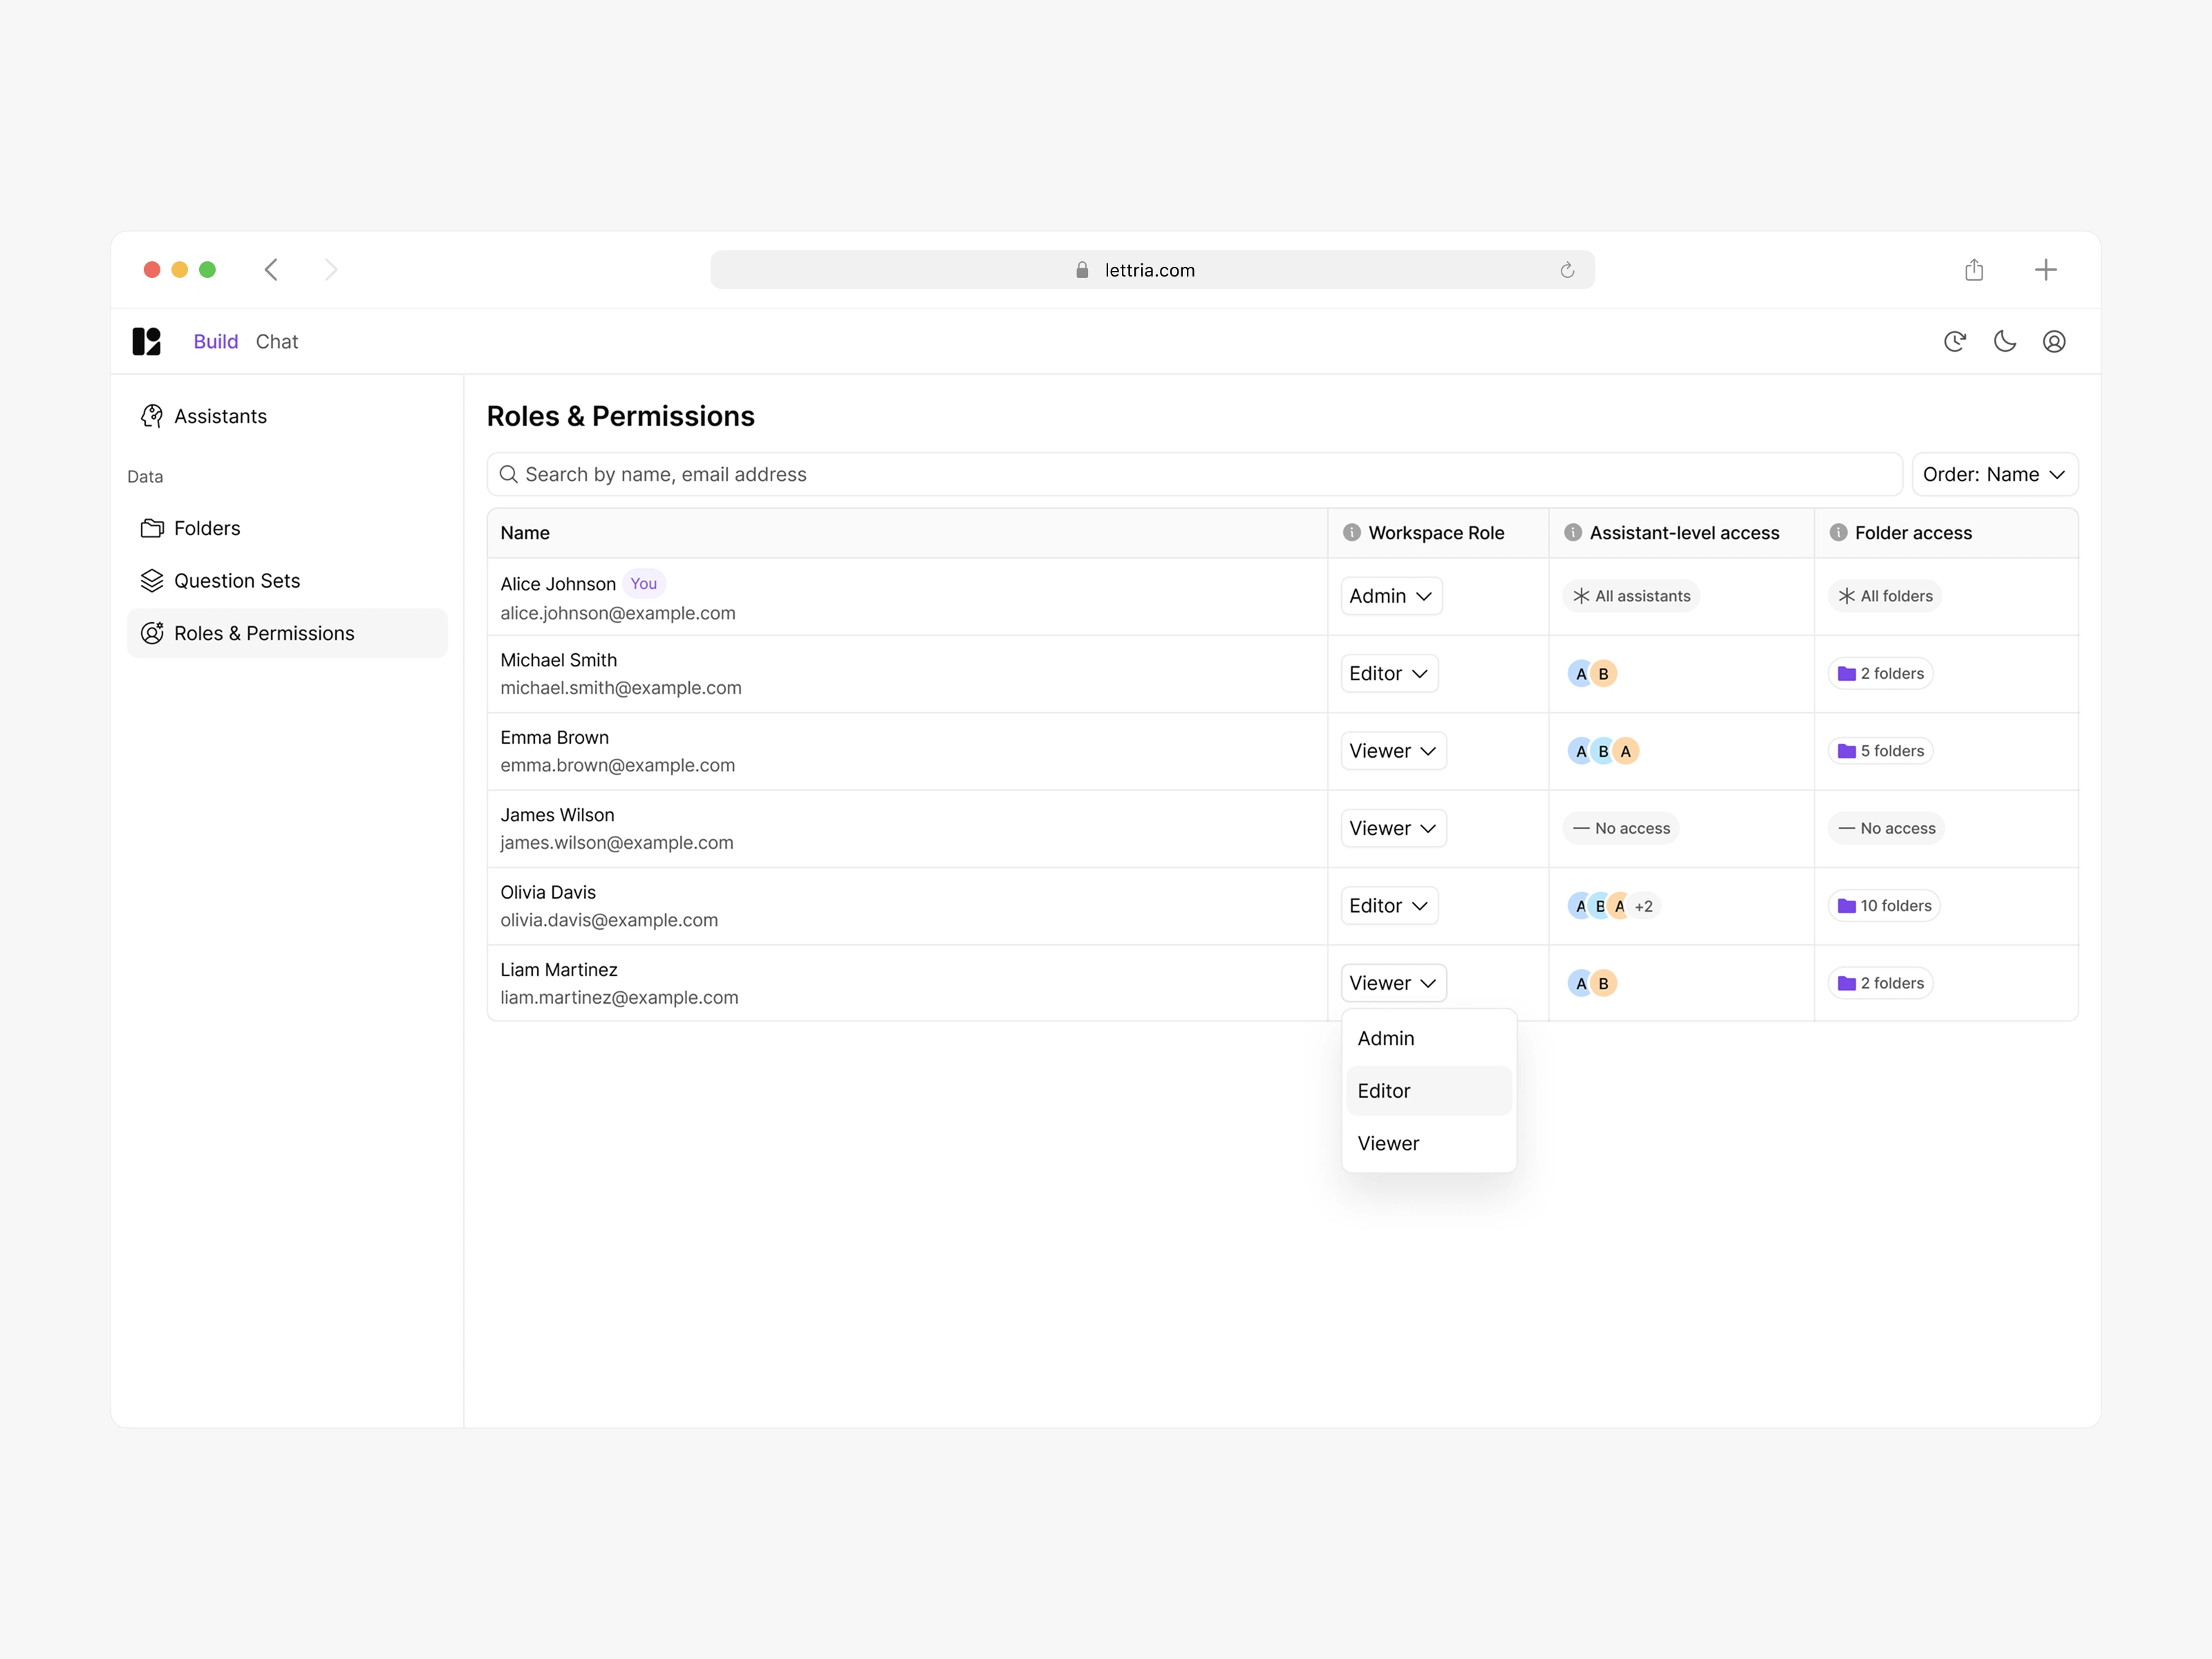This screenshot has width=2212, height=1659.
Task: Click Assistant-level access info icon
Action: 1572,532
